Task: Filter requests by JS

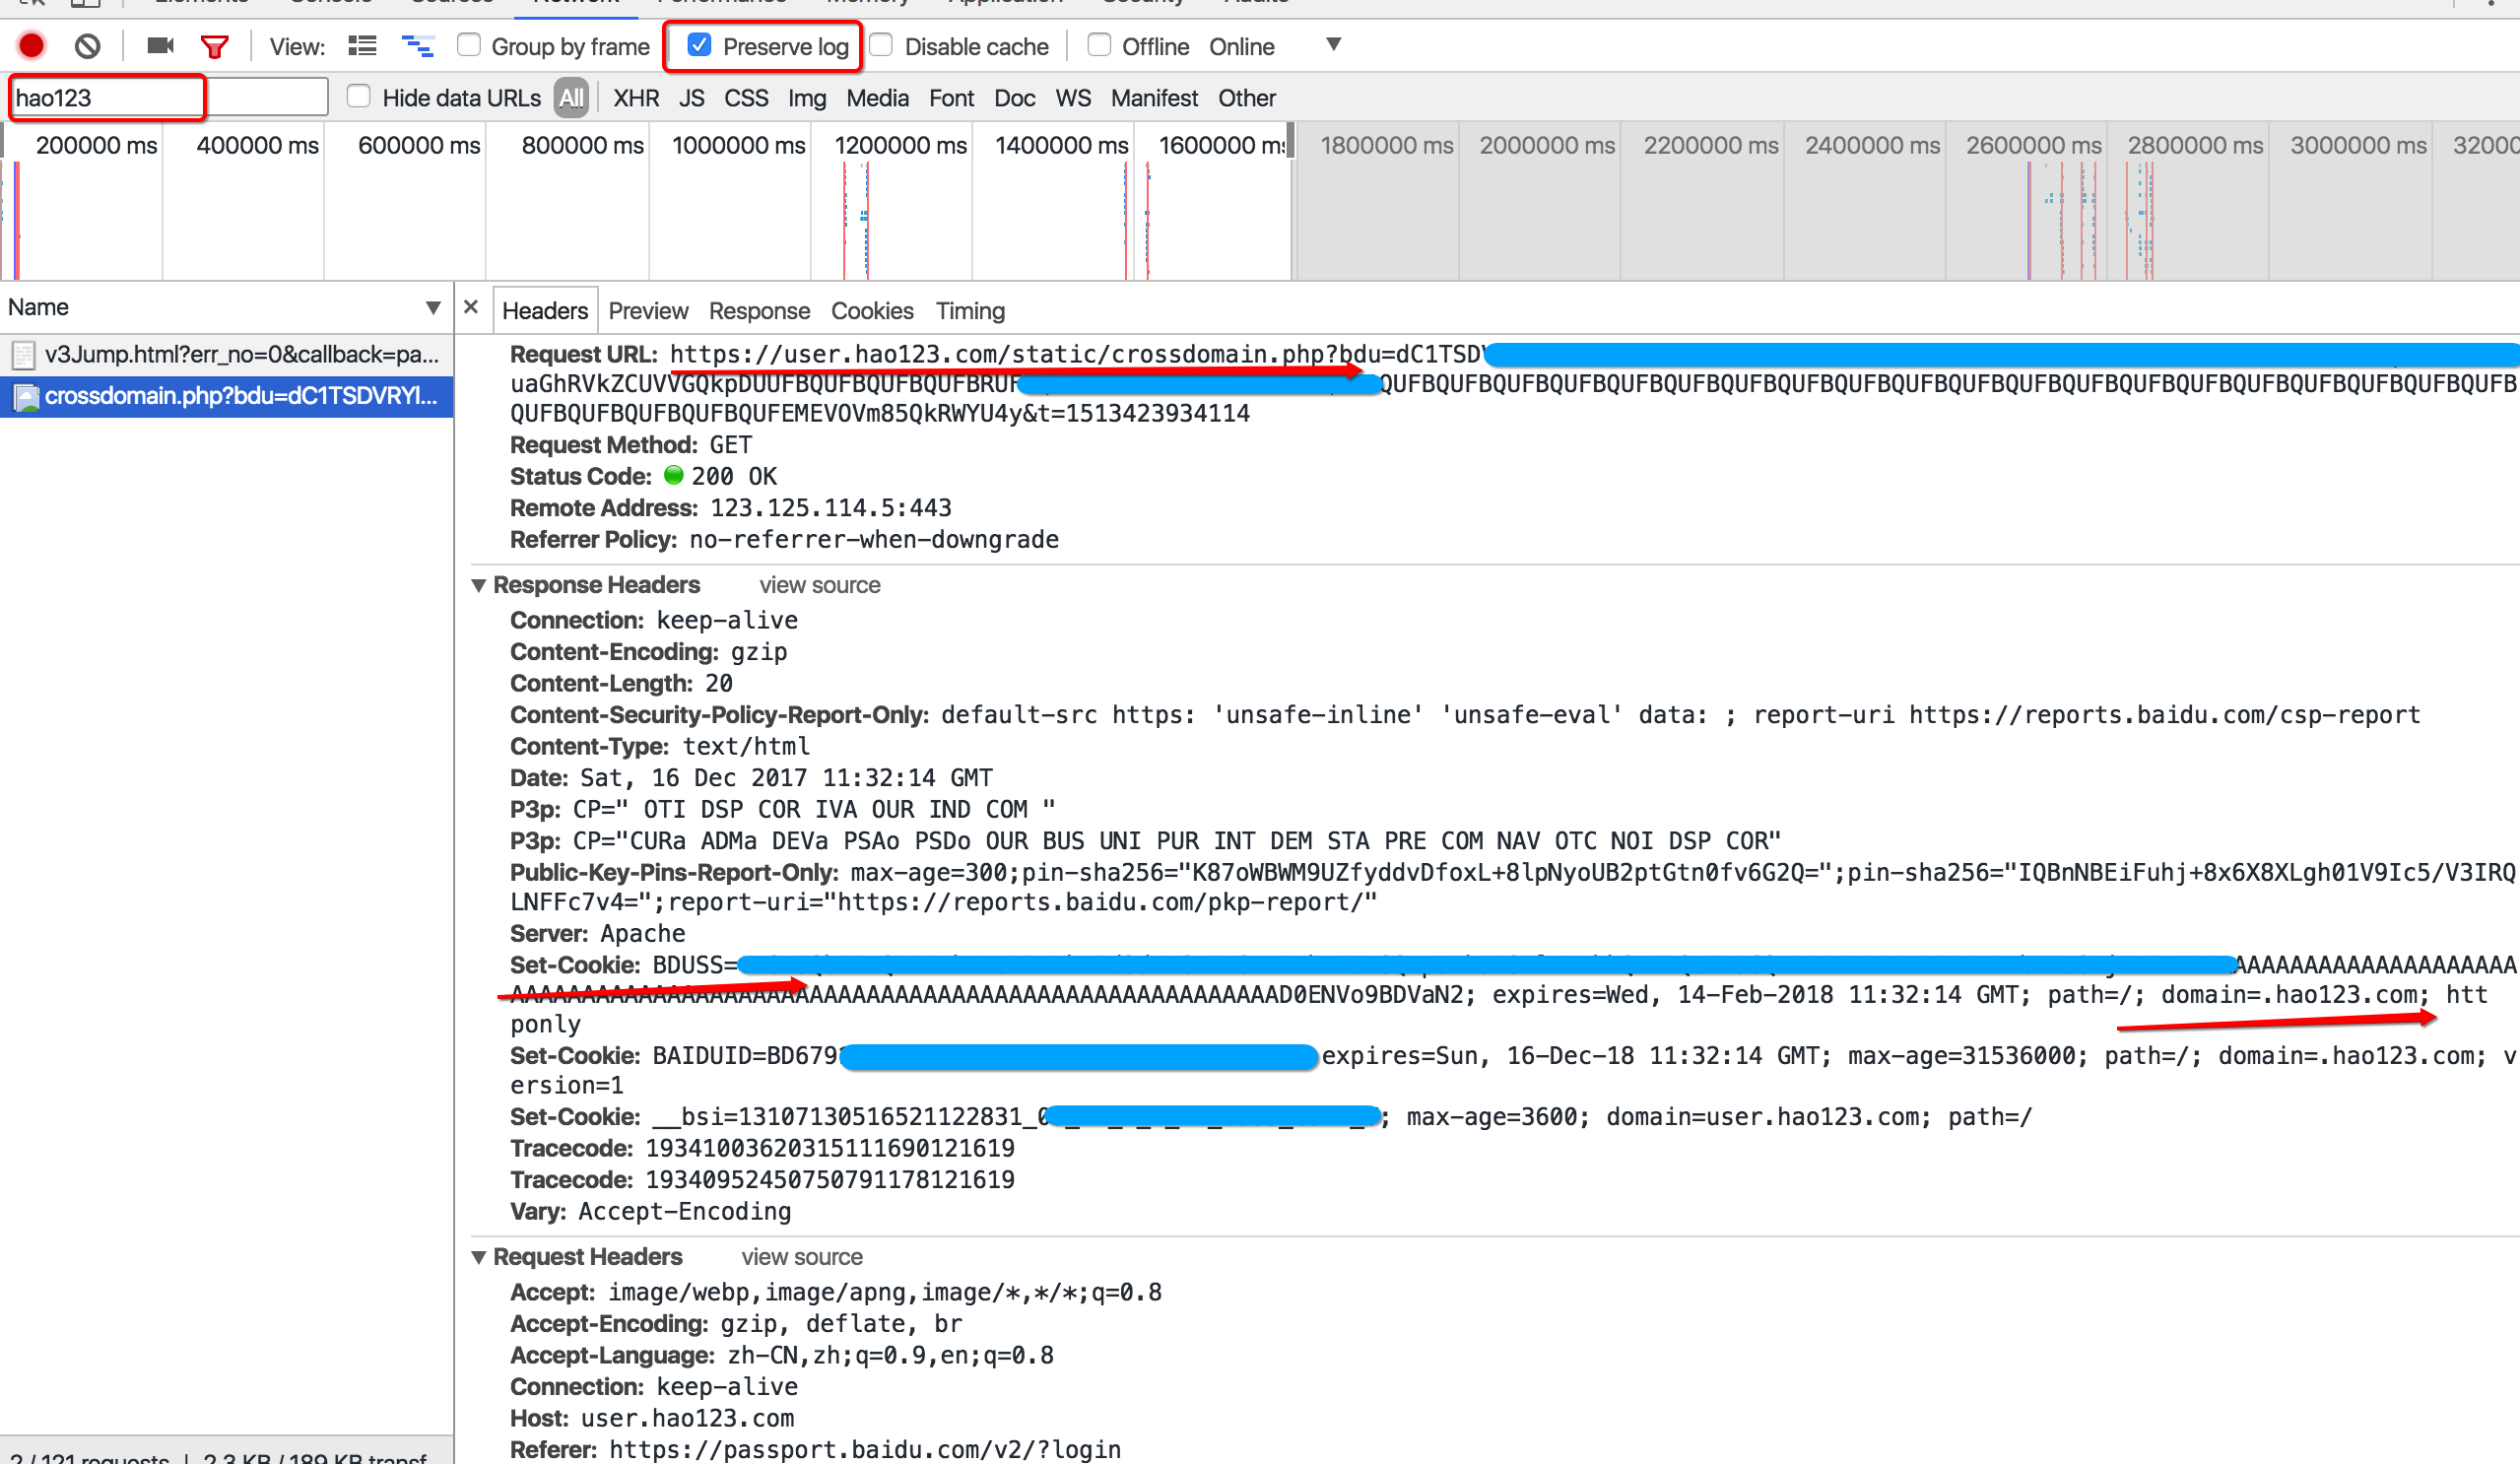Action: (x=691, y=98)
